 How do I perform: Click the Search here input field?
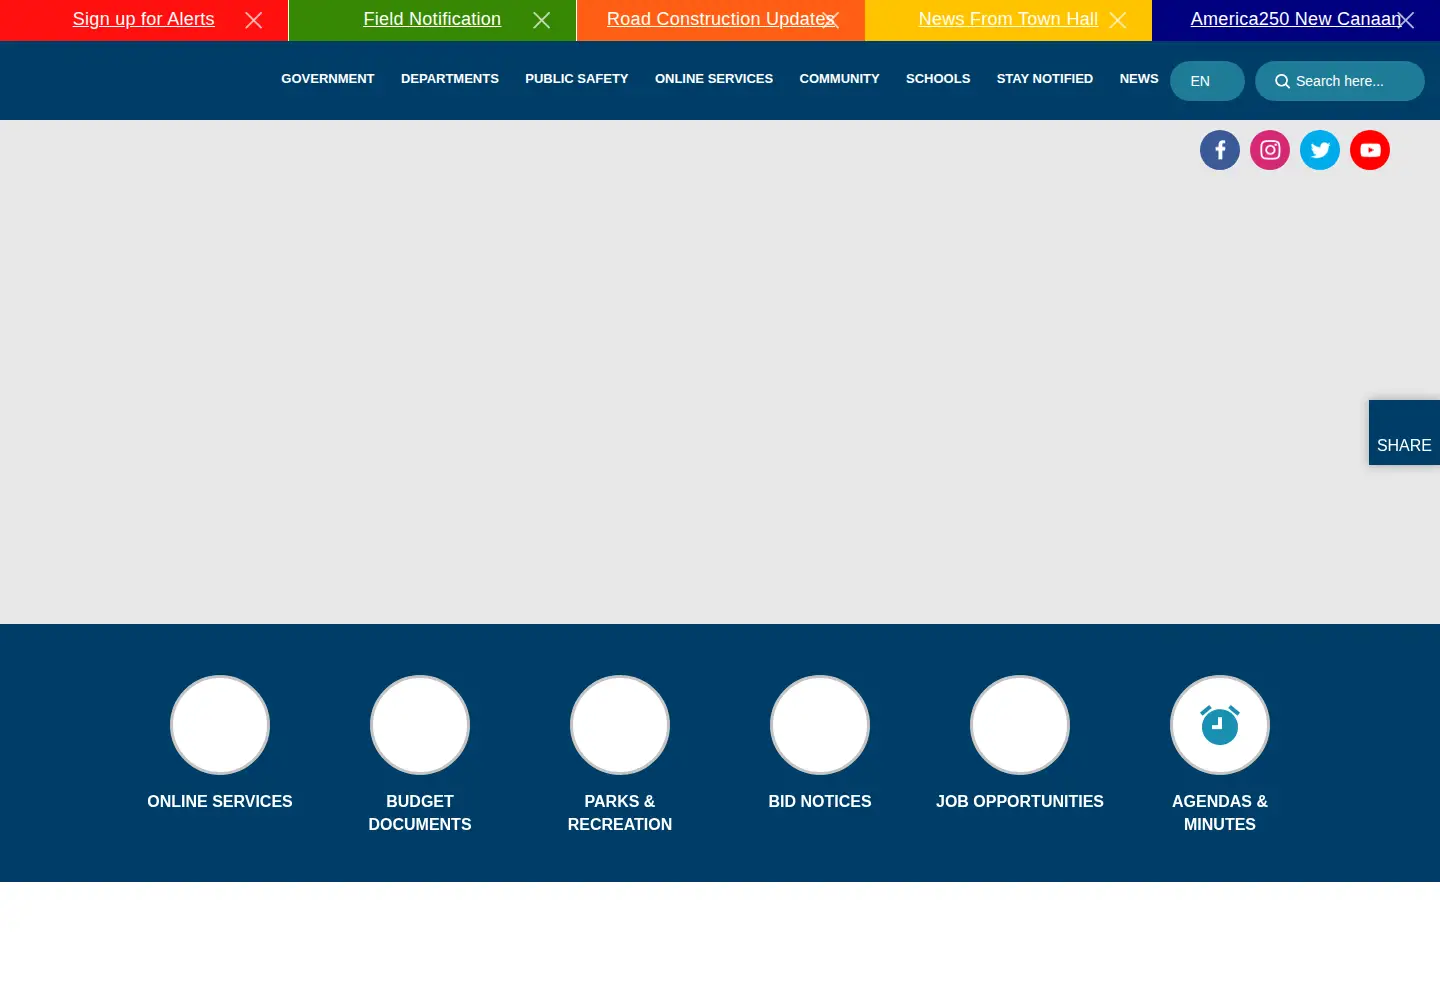point(1340,81)
